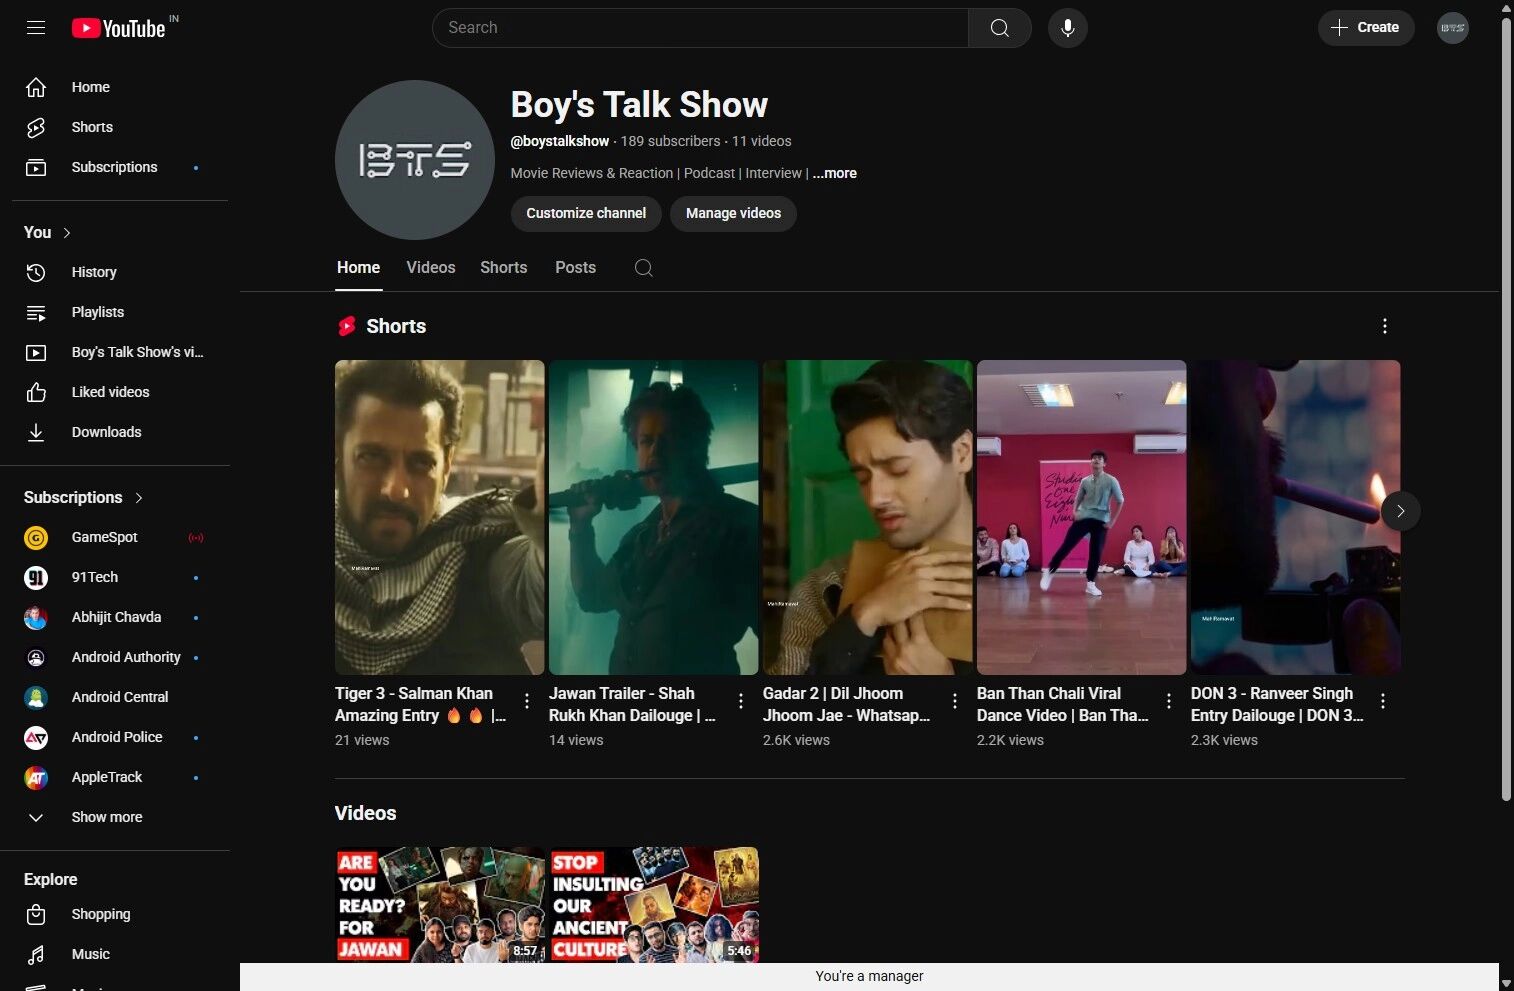Search within channel using magnifier icon
The width and height of the screenshot is (1514, 991).
644,268
